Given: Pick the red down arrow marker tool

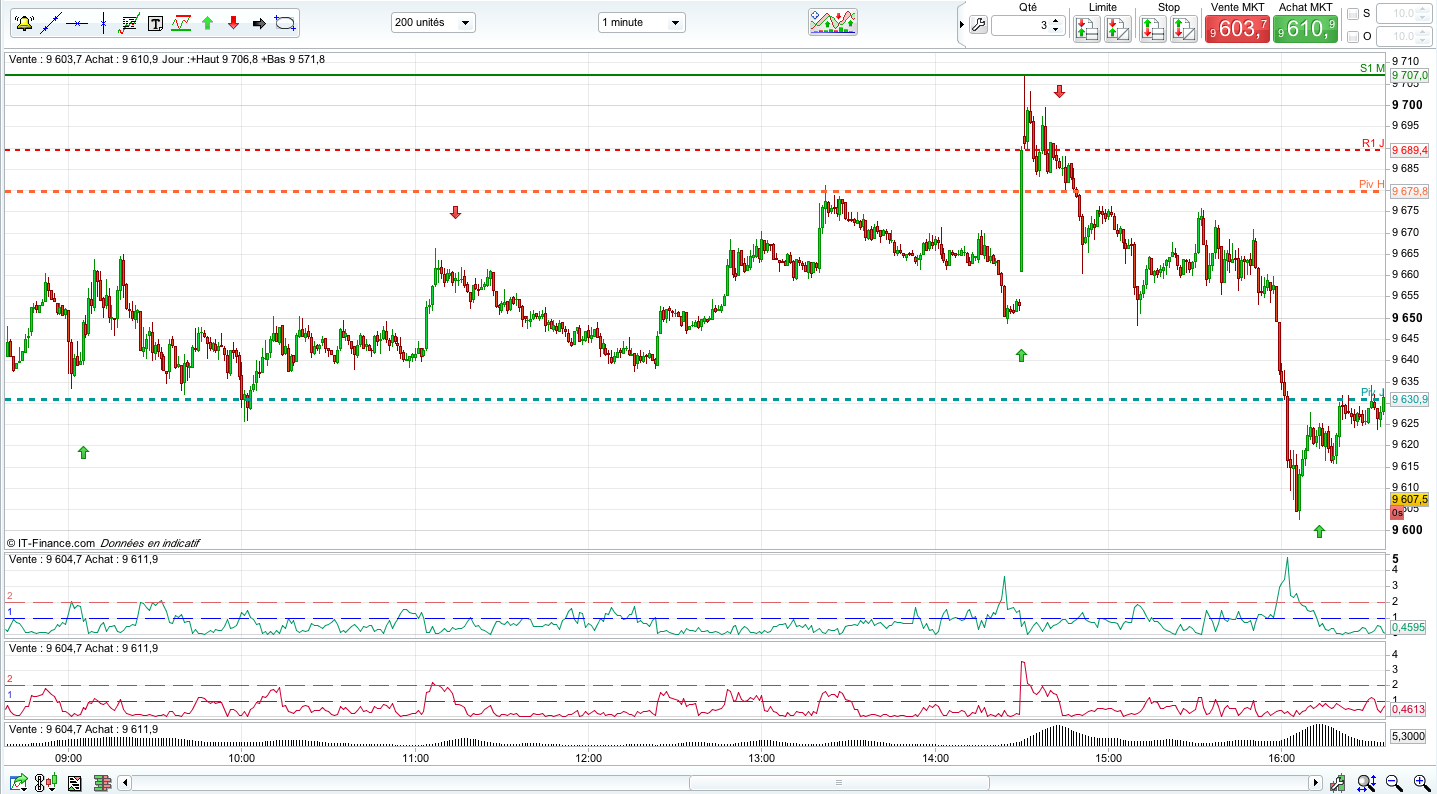Looking at the screenshot, I should tap(233, 22).
